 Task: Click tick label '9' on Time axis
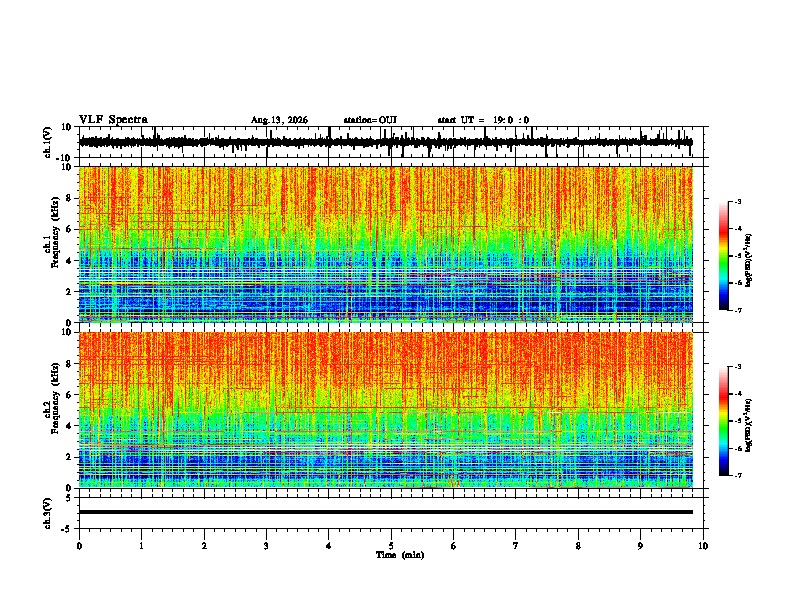pos(640,546)
